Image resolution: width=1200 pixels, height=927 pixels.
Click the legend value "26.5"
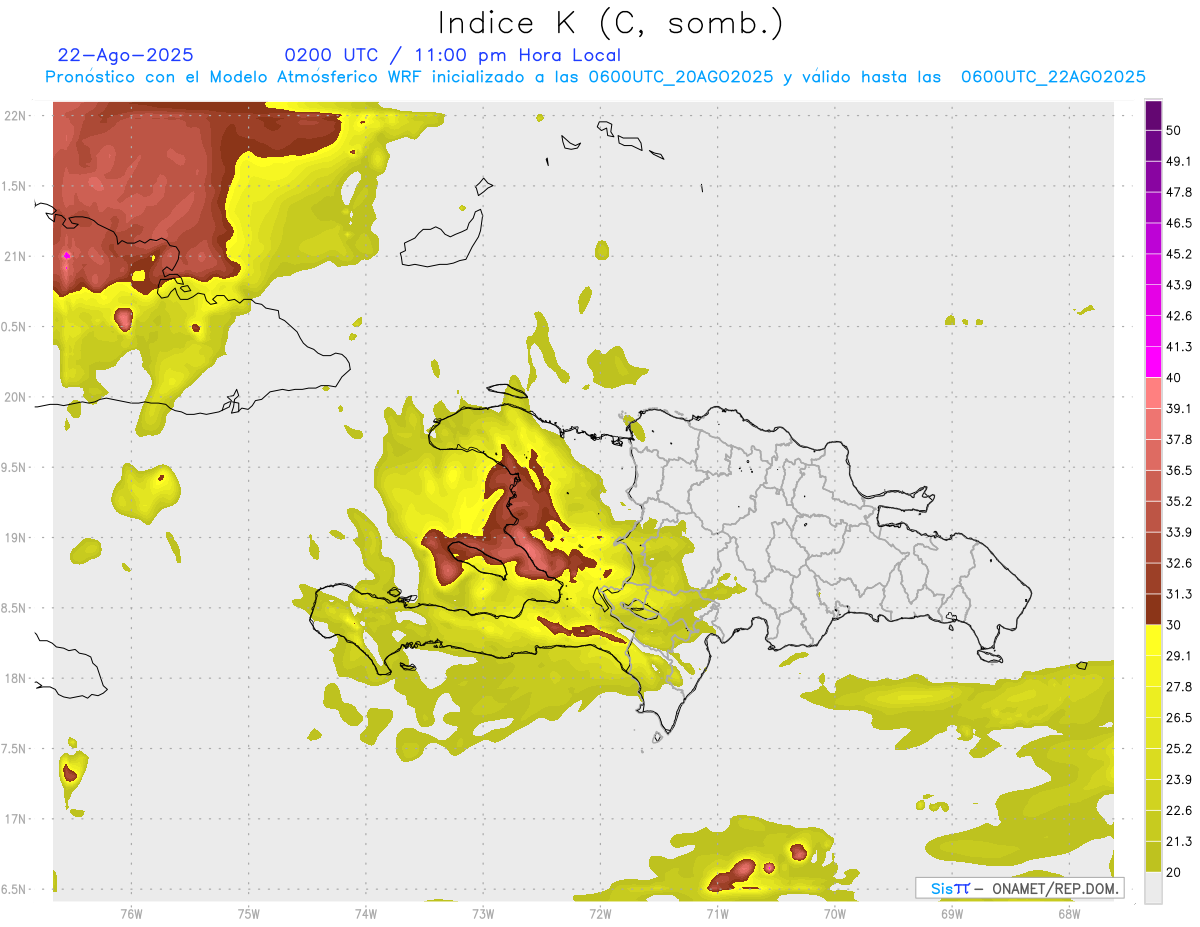(x=1179, y=717)
